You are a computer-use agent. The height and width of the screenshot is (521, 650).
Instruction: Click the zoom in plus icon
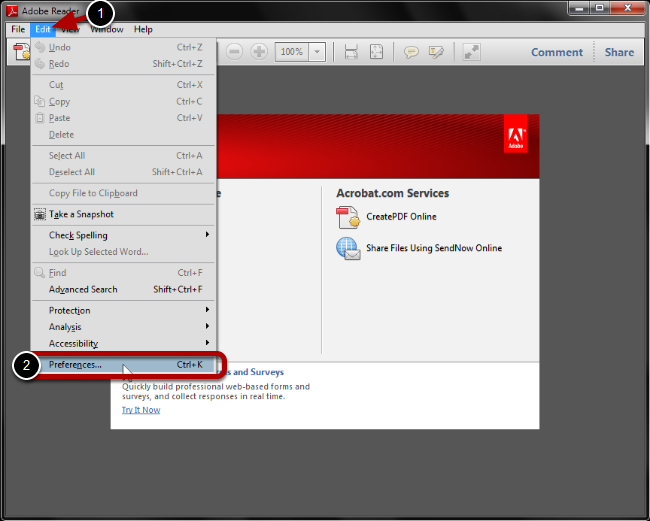point(260,52)
